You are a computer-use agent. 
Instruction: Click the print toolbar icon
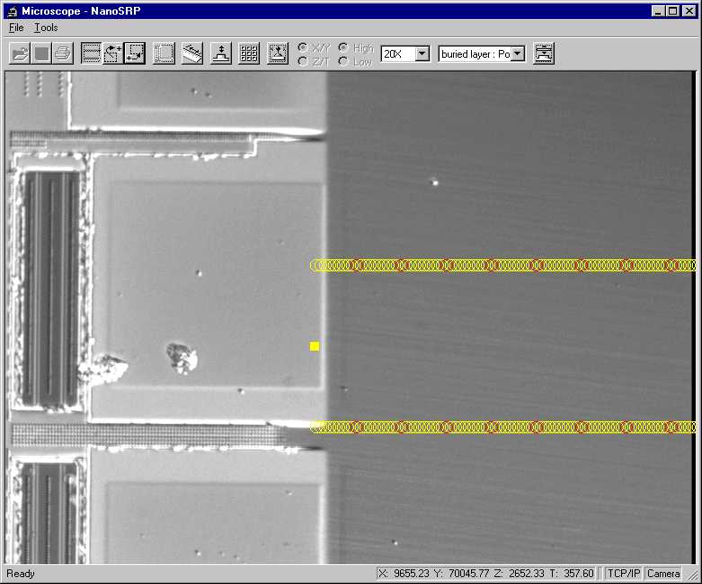(63, 54)
